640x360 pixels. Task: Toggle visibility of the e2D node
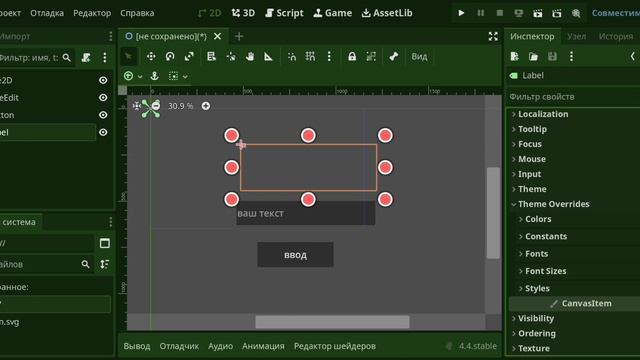pyautogui.click(x=103, y=80)
